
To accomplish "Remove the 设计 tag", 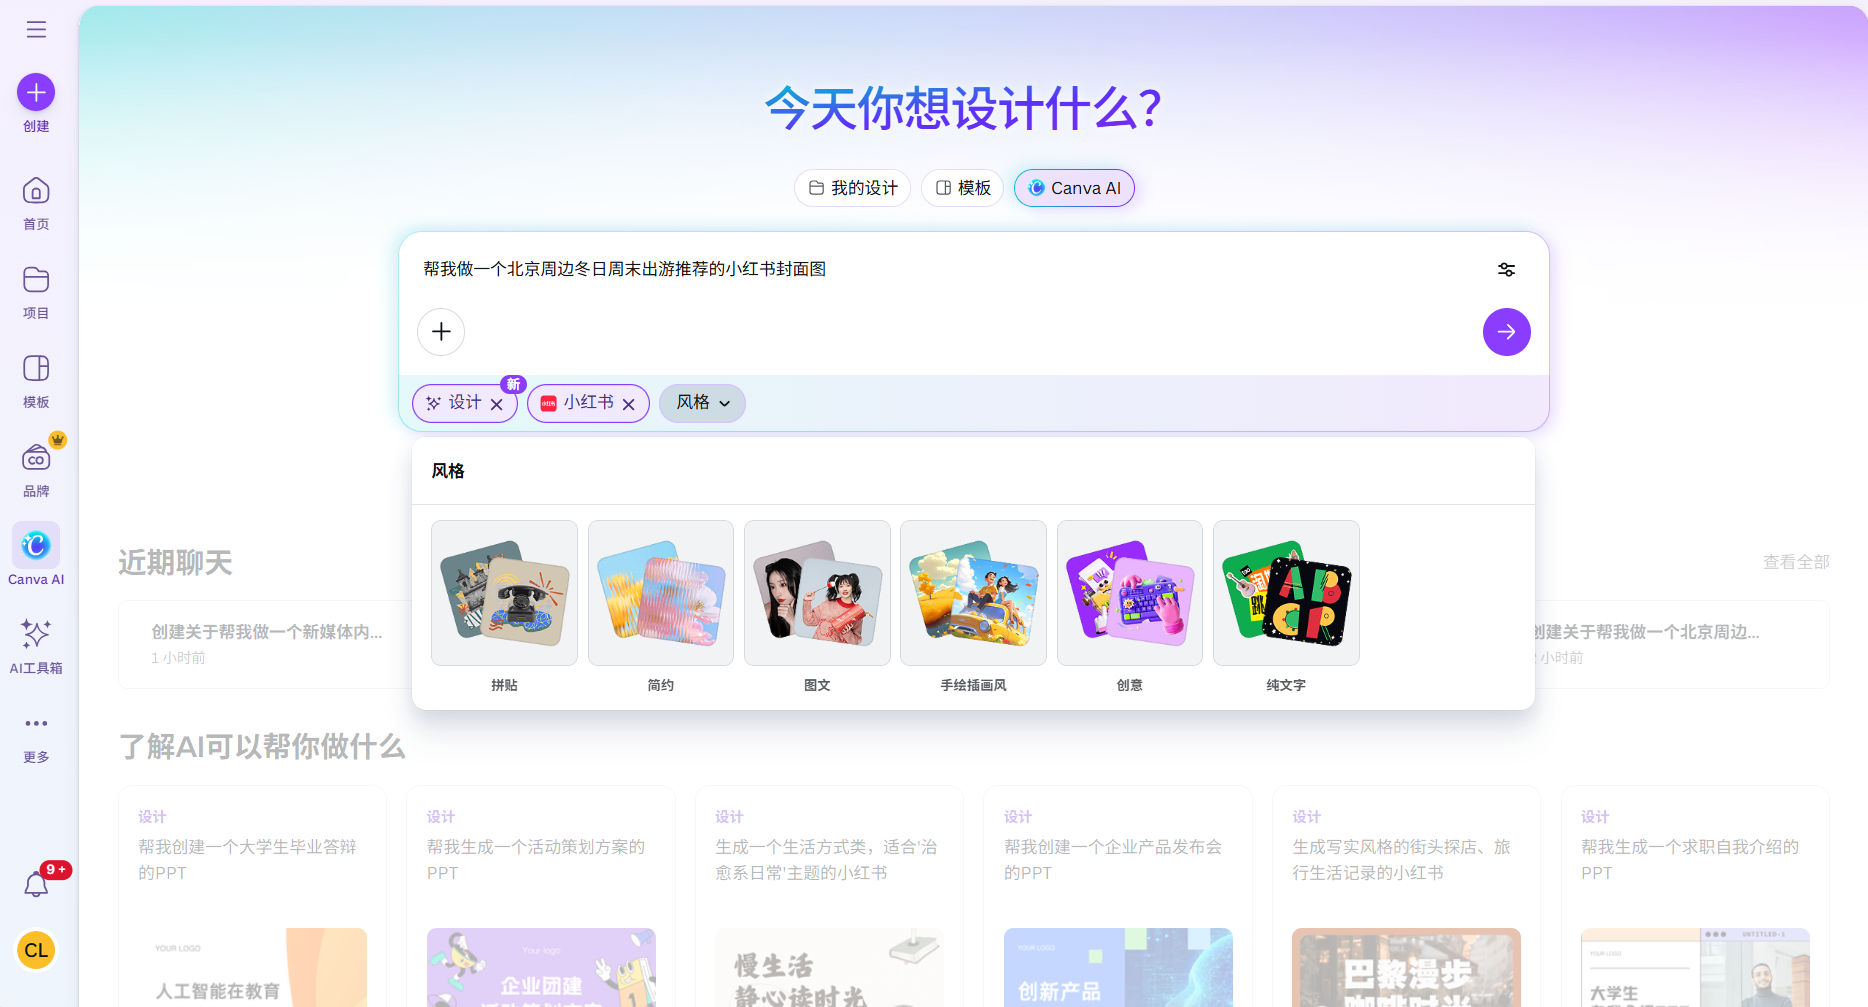I will [x=497, y=403].
